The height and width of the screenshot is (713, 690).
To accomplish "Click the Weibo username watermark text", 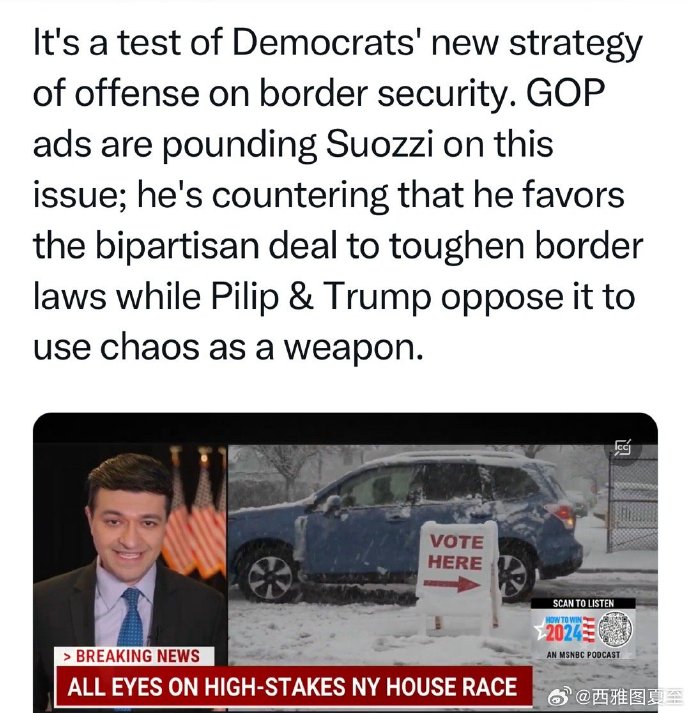I will click(x=629, y=696).
